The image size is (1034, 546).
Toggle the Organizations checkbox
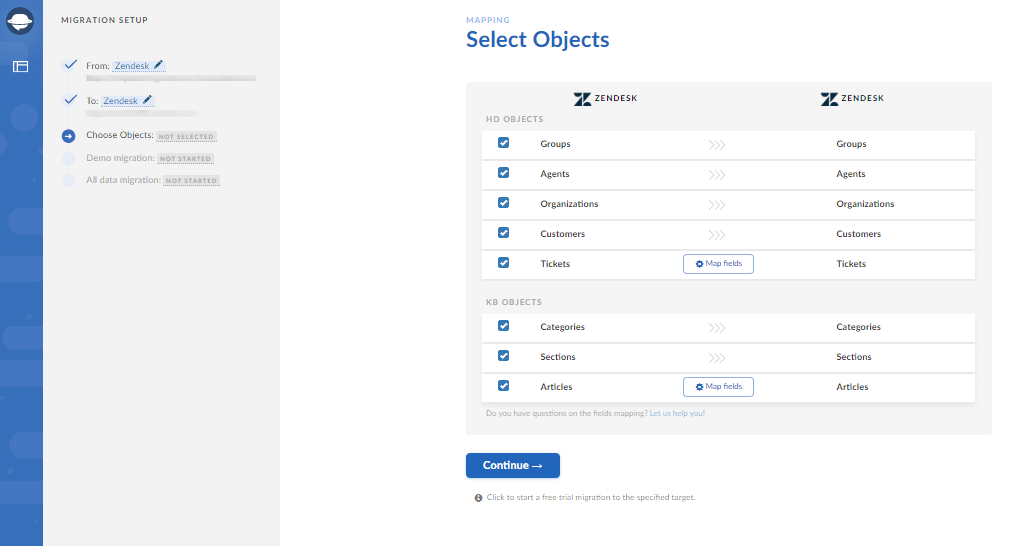point(504,203)
